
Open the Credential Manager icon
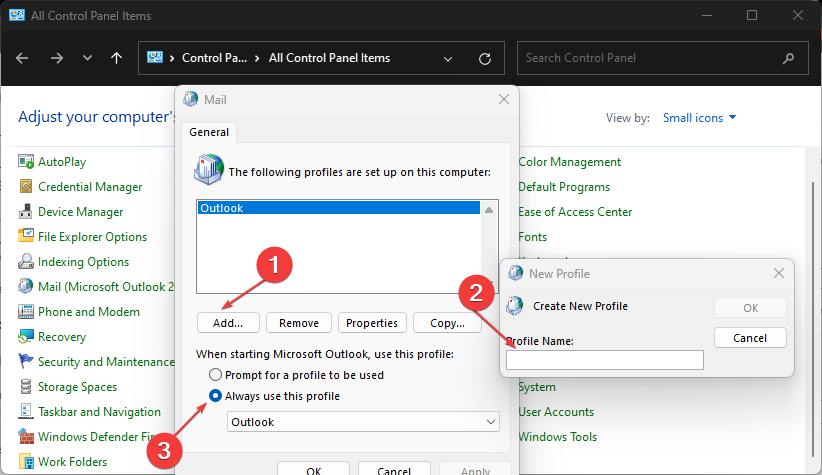[x=26, y=186]
